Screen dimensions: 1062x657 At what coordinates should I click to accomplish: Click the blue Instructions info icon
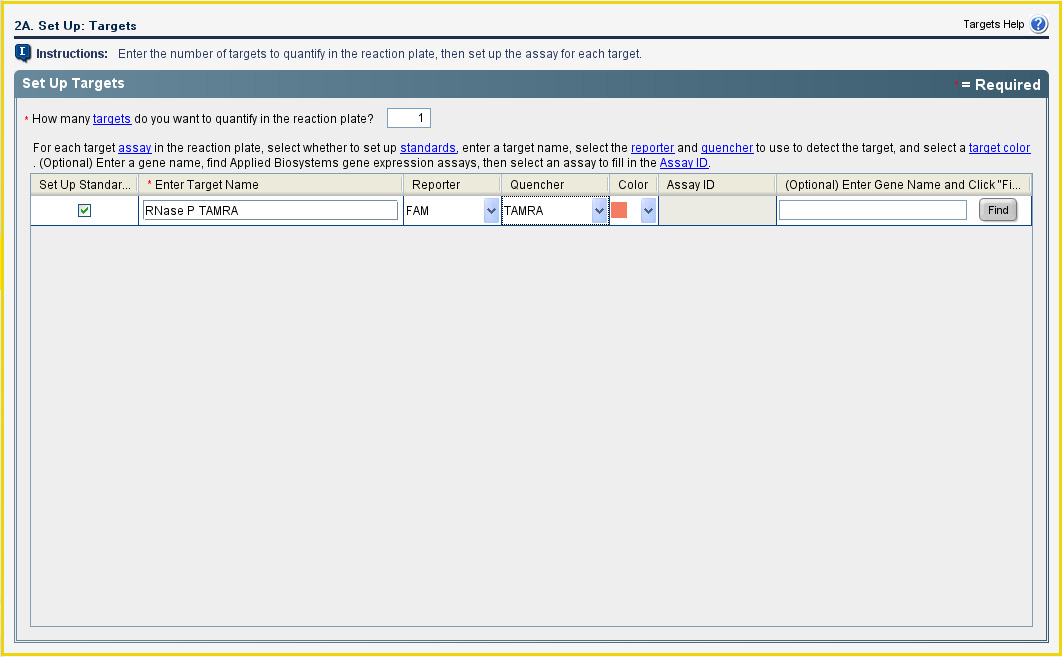tap(23, 53)
